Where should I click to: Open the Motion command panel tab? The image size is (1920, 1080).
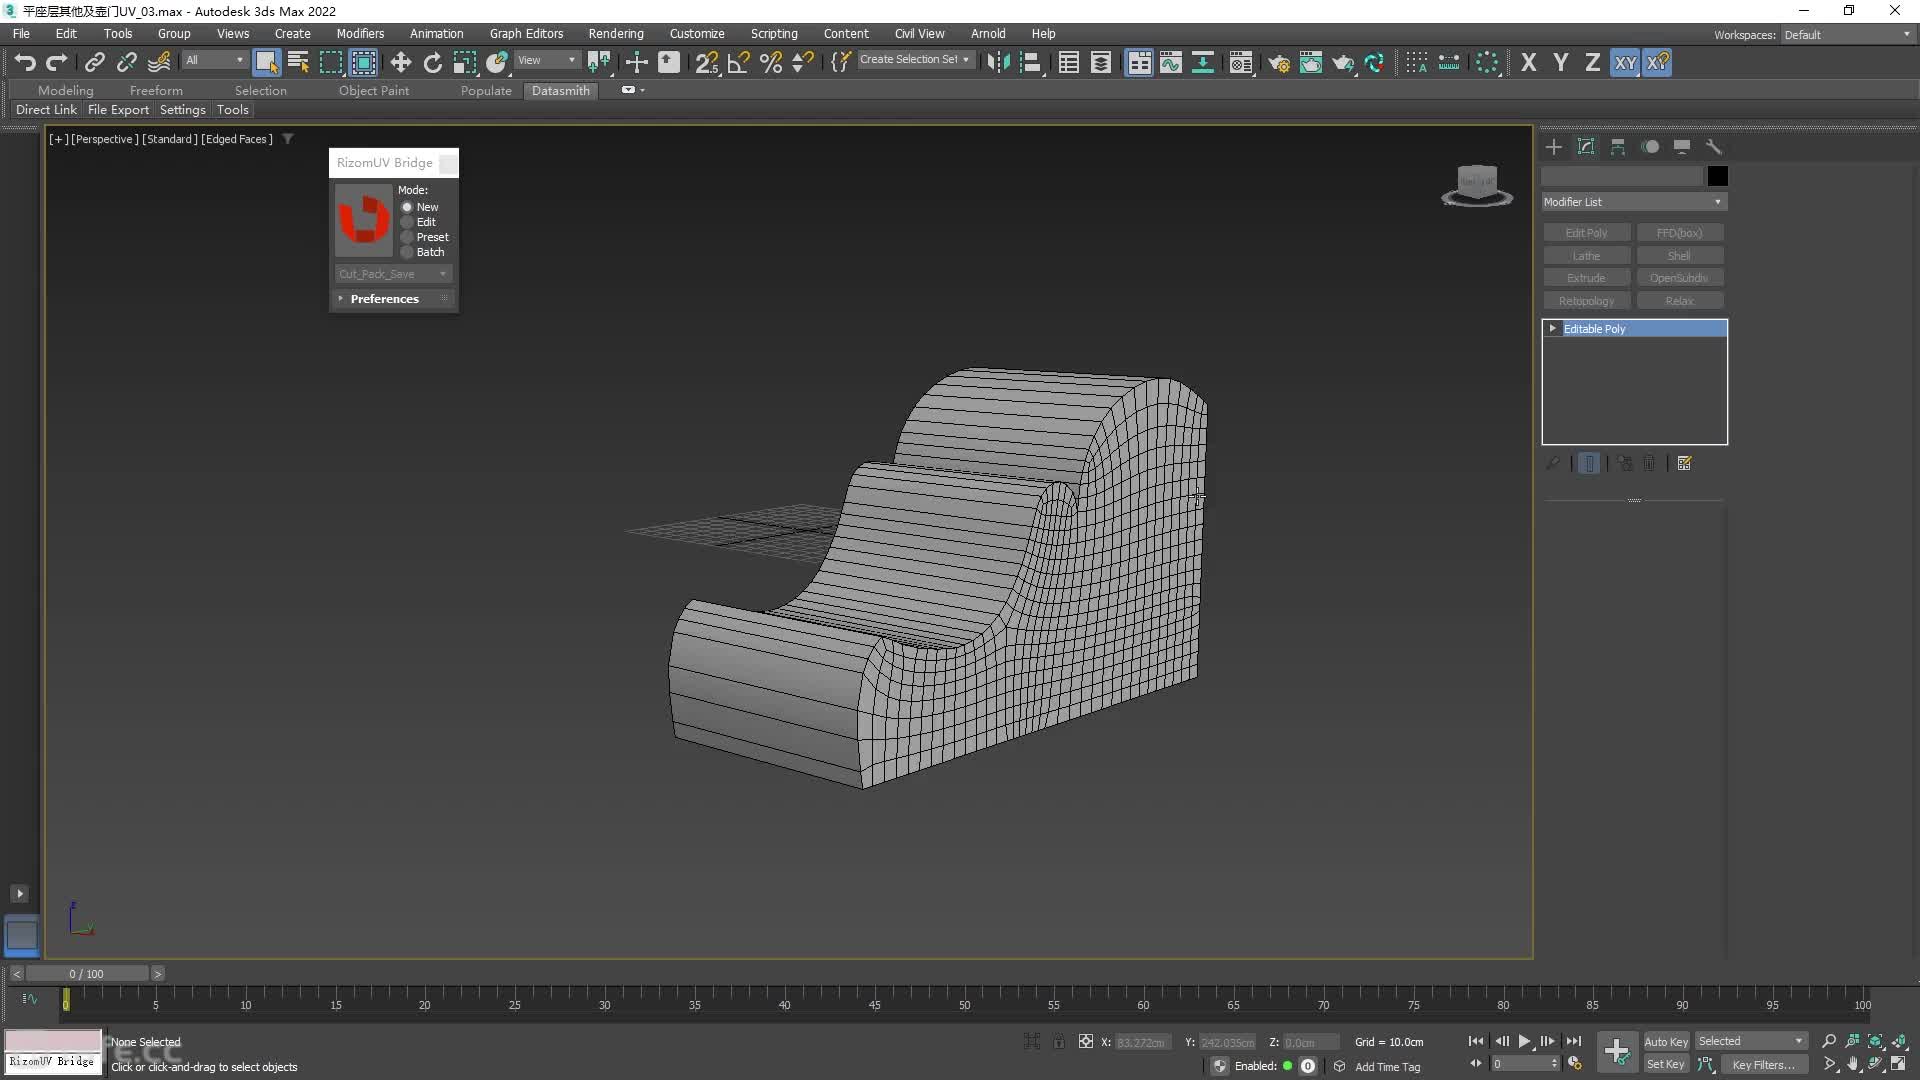[1650, 147]
